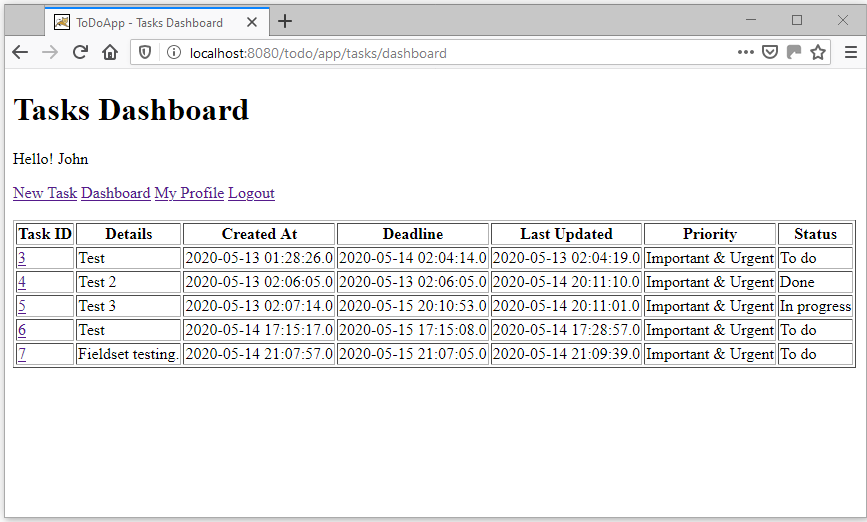Save page to Pocket icon
This screenshot has width=867, height=522.
point(770,53)
